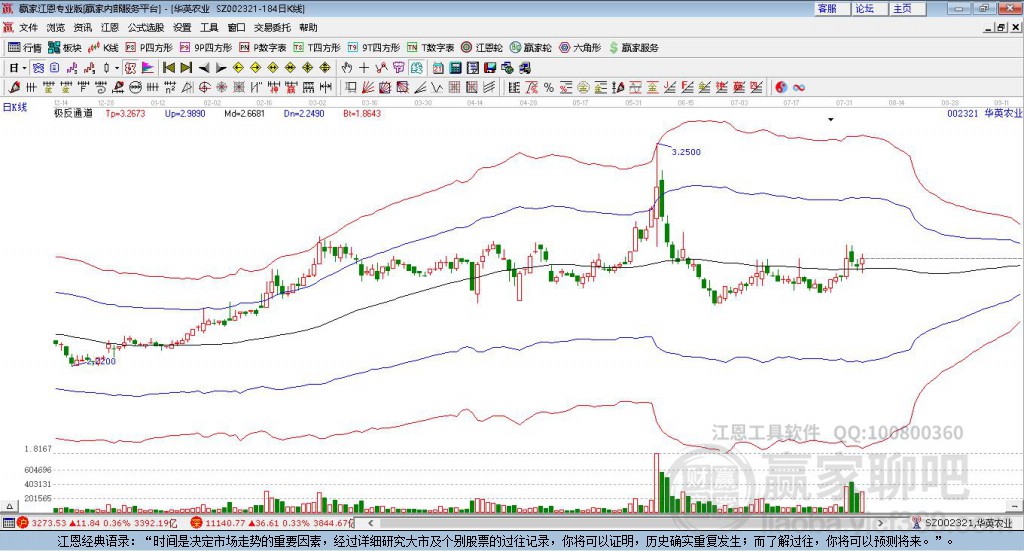Click the colorful flag icon
This screenshot has height=551, width=1024.
(148, 68)
